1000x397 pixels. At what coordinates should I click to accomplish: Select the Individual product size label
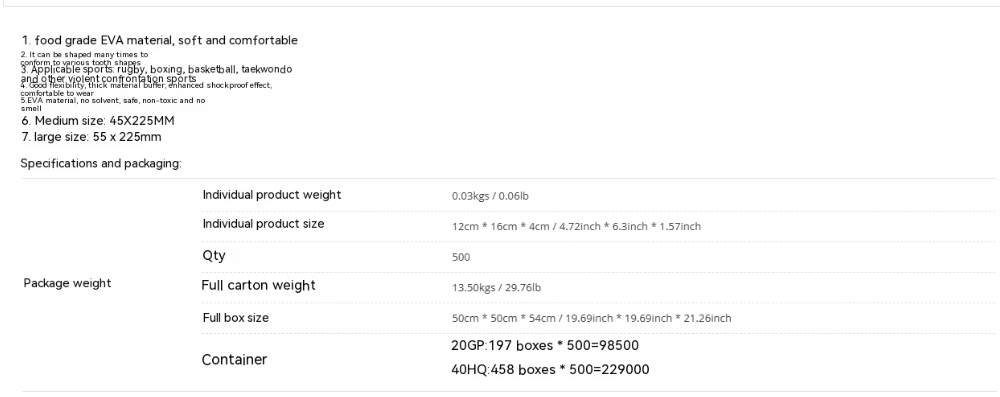[263, 223]
